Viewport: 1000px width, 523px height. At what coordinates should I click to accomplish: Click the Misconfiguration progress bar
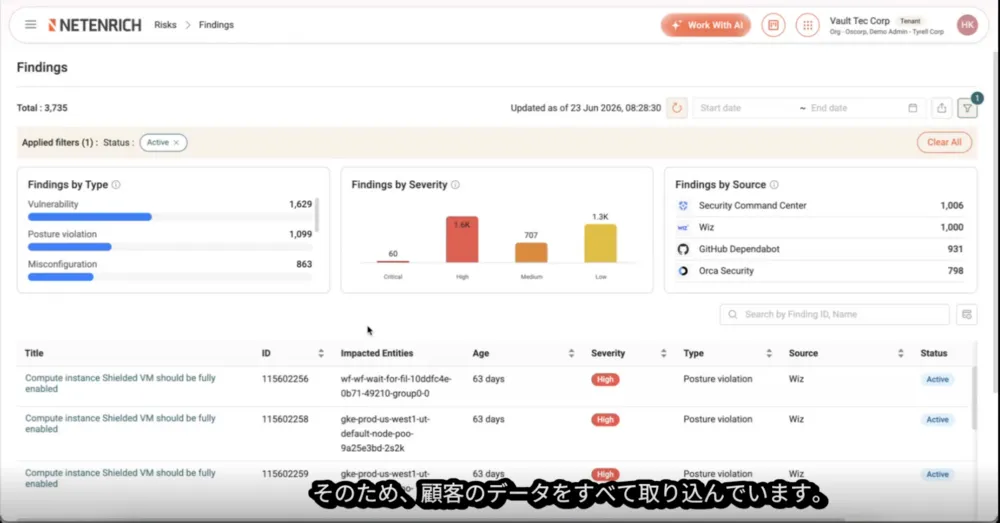(x=170, y=277)
